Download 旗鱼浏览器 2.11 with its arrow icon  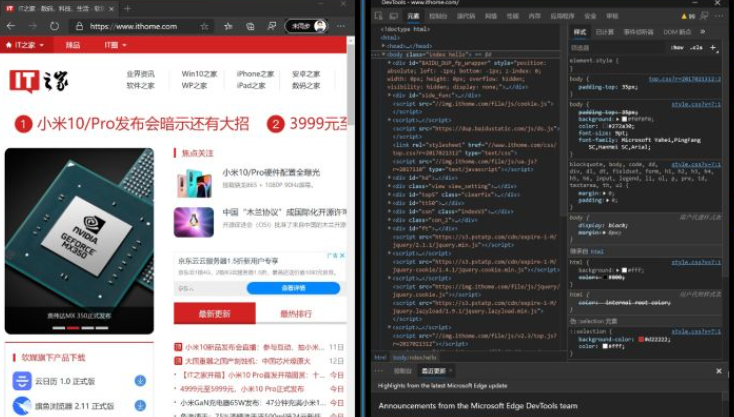140,405
